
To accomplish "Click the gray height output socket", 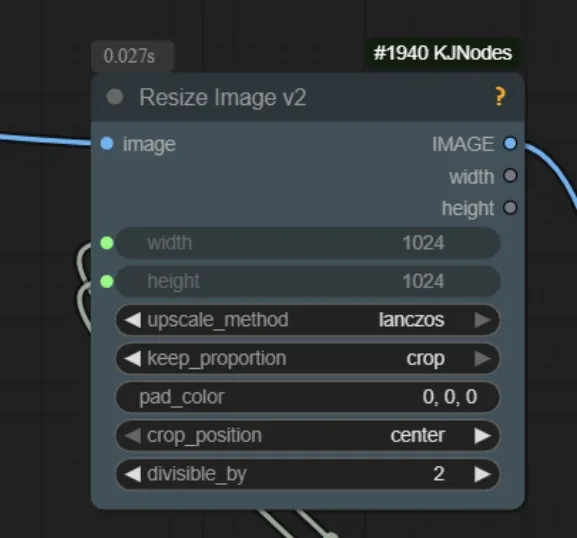I will point(510,208).
